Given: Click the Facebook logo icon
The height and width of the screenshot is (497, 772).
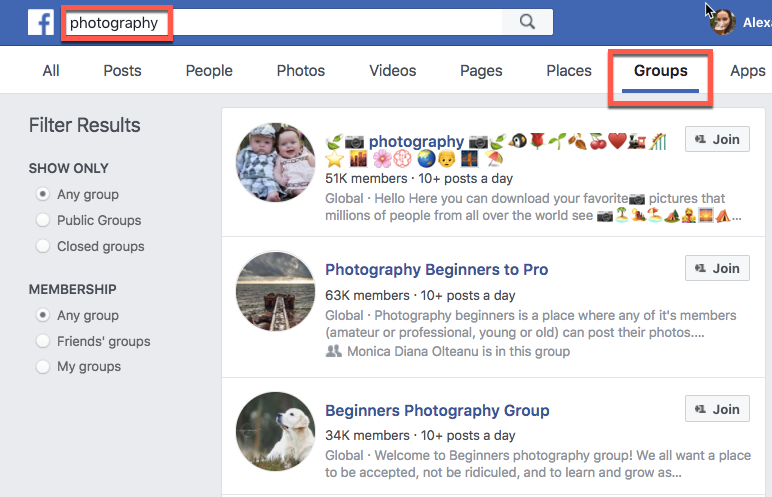Looking at the screenshot, I should pos(41,23).
